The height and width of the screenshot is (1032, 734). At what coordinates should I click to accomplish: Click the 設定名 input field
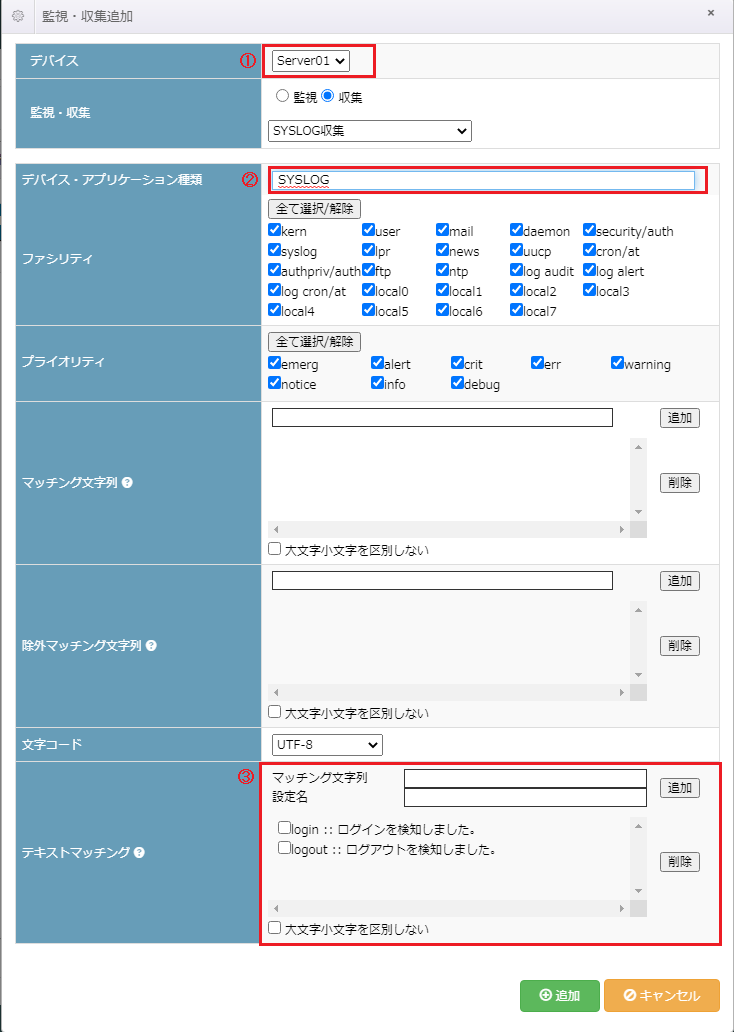point(525,797)
